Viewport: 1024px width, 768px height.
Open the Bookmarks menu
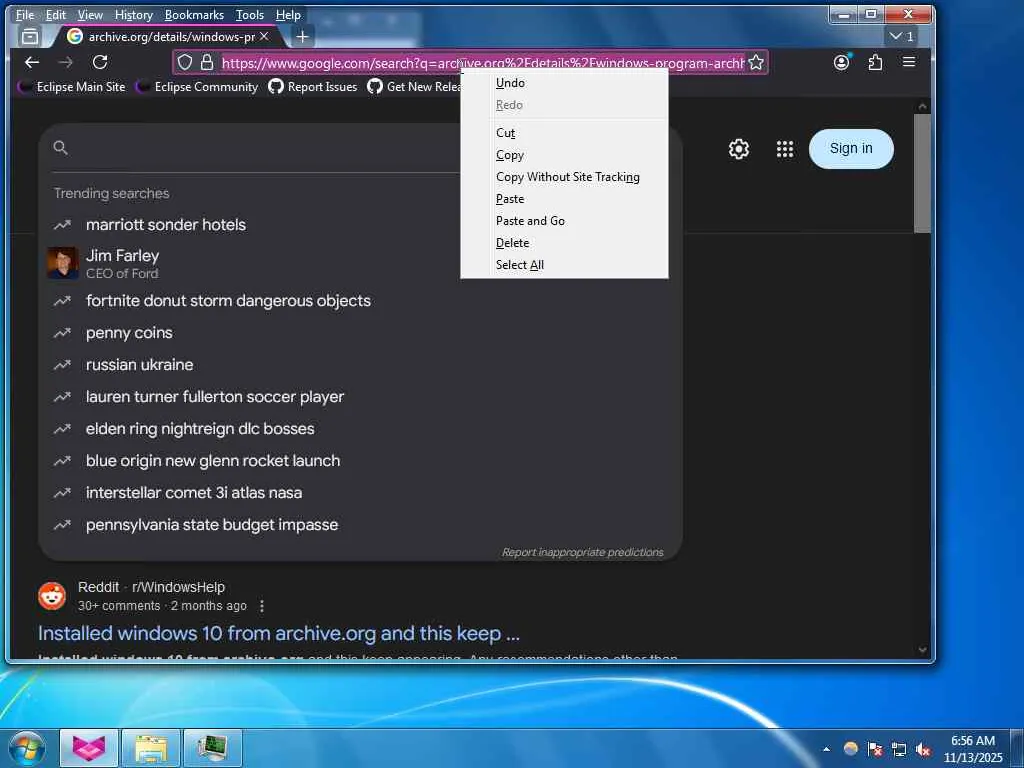click(x=194, y=14)
